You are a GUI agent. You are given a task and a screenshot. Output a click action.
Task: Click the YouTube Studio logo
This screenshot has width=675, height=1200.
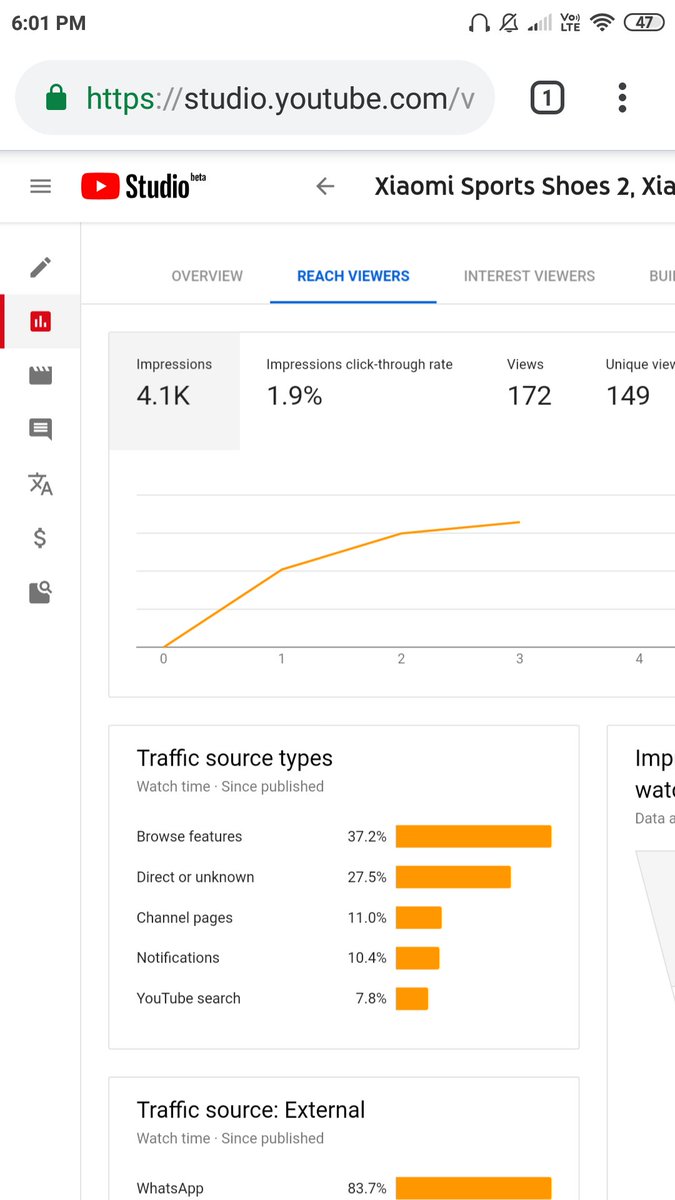144,186
